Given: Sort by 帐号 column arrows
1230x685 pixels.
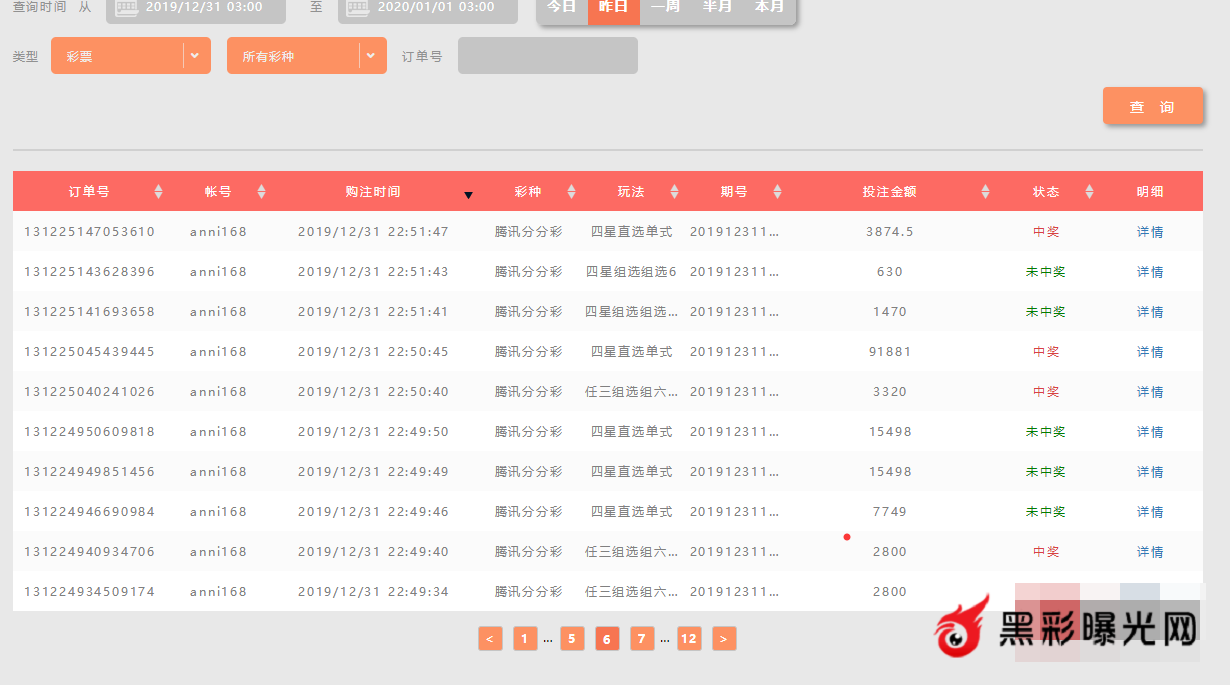Looking at the screenshot, I should click(x=261, y=191).
